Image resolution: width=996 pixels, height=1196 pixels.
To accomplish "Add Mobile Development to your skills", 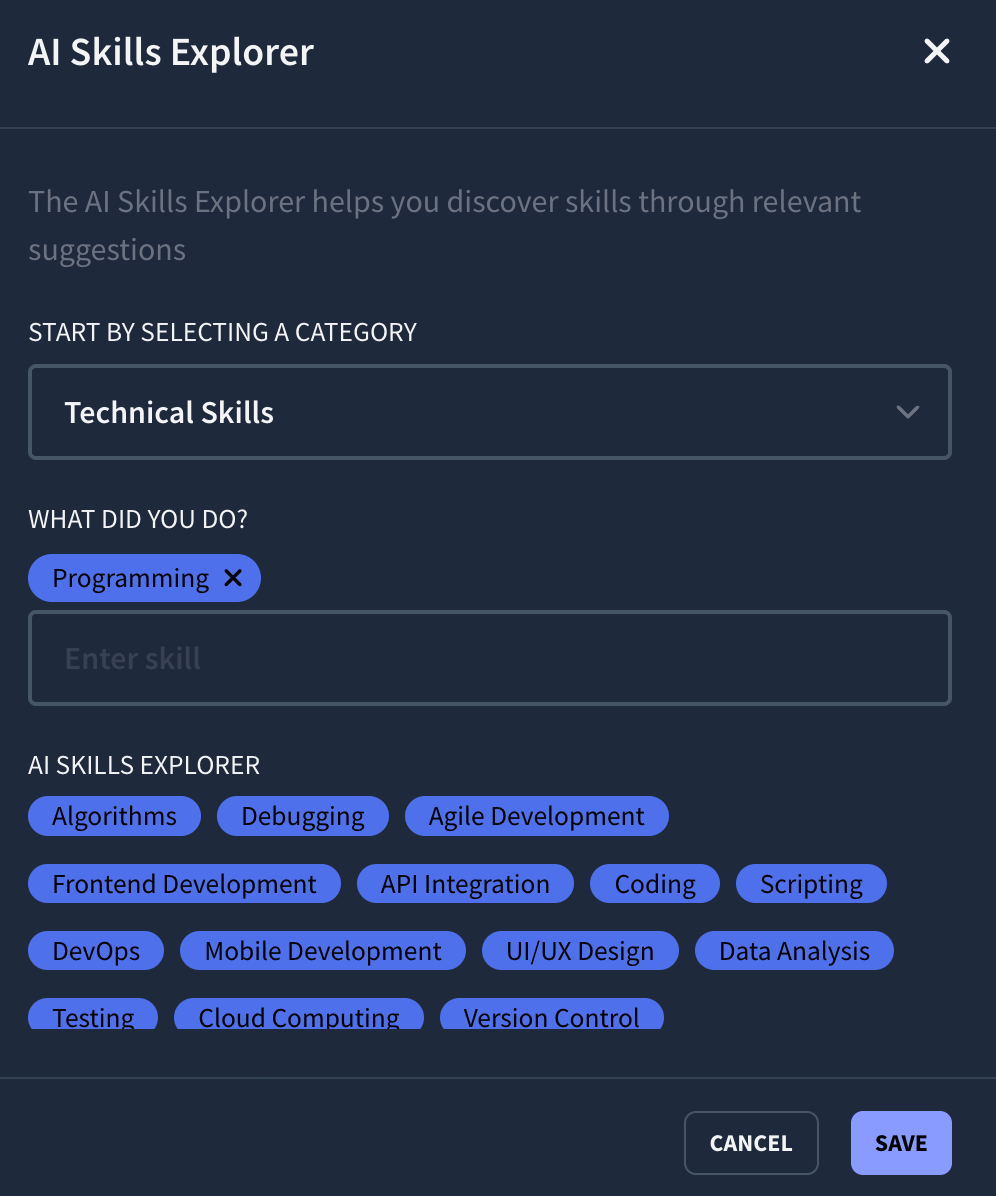I will (x=322, y=951).
